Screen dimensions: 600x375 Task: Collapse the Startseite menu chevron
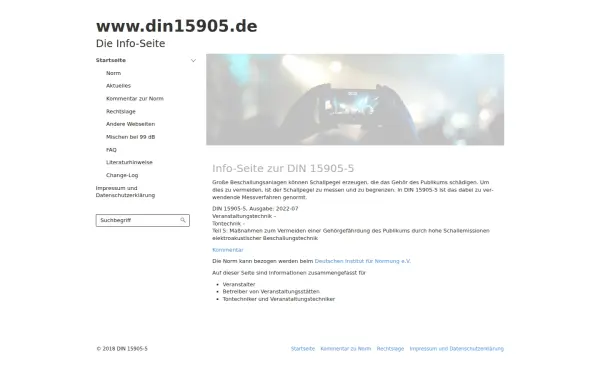pos(193,60)
